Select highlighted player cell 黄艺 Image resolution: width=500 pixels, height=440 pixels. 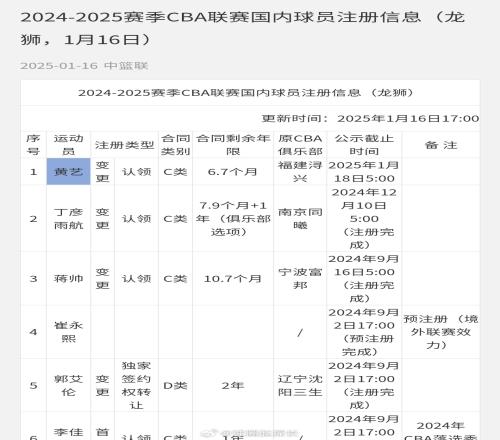point(68,171)
